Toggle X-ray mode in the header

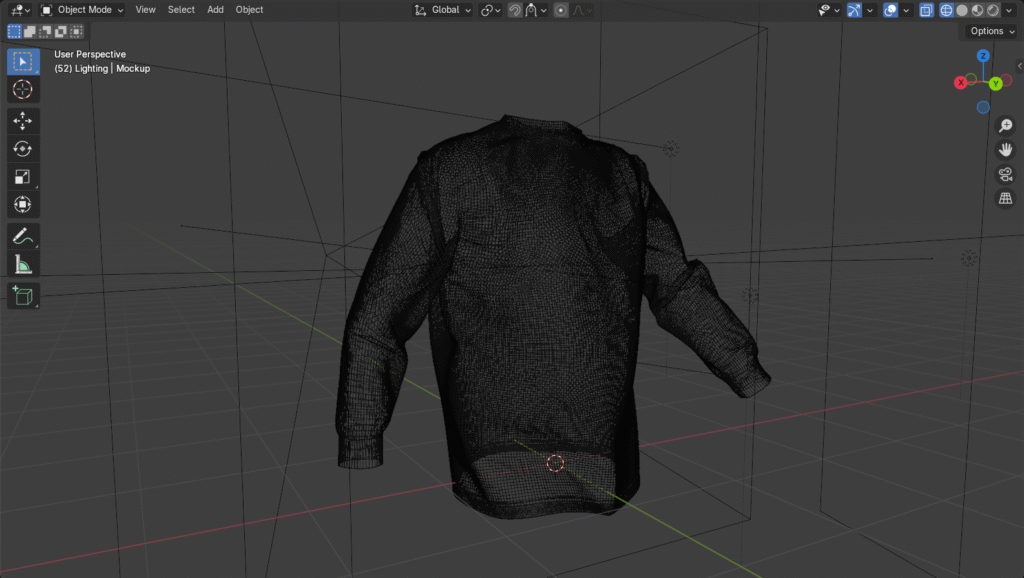coord(926,10)
